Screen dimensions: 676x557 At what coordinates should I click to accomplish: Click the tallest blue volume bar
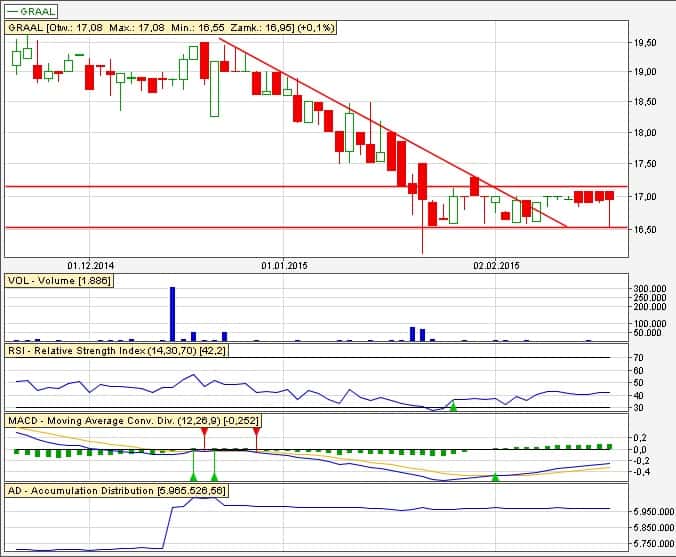click(172, 314)
